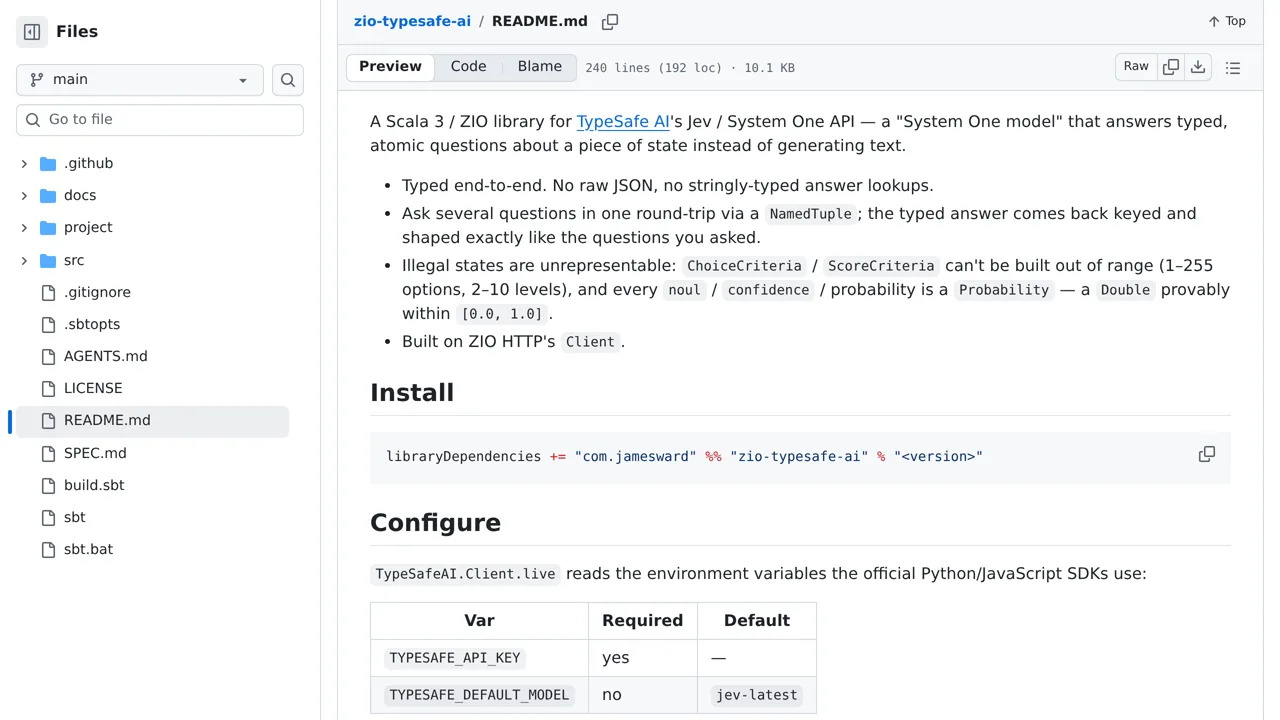The image size is (1280, 720).
Task: Expand the src folder chevron
Action: pos(24,260)
